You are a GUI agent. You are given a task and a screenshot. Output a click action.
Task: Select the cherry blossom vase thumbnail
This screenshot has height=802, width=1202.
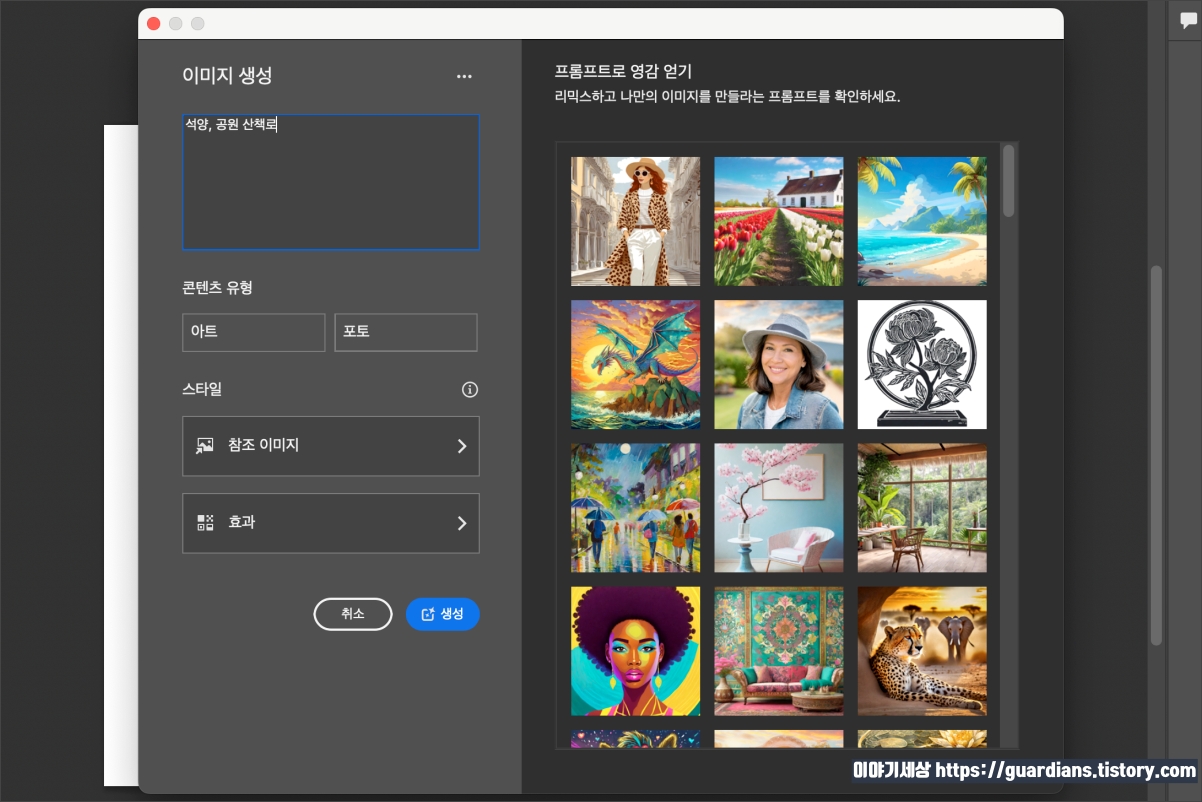[779, 508]
